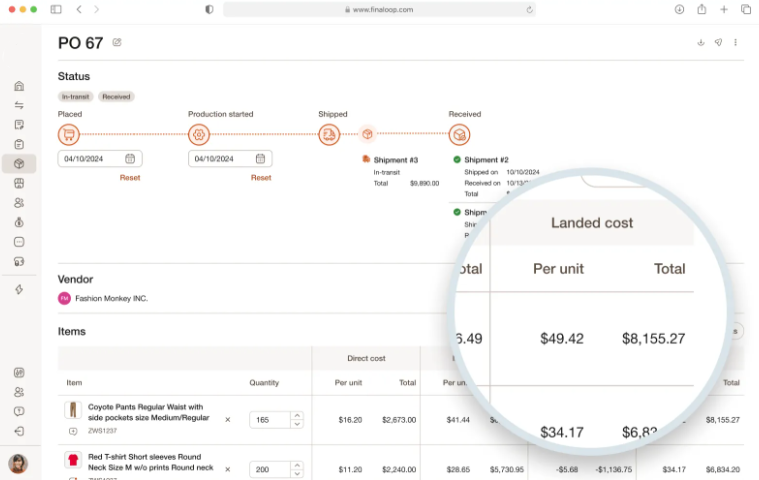Click the Production started gear step icon
Viewport: 759px width, 480px height.
click(x=199, y=135)
